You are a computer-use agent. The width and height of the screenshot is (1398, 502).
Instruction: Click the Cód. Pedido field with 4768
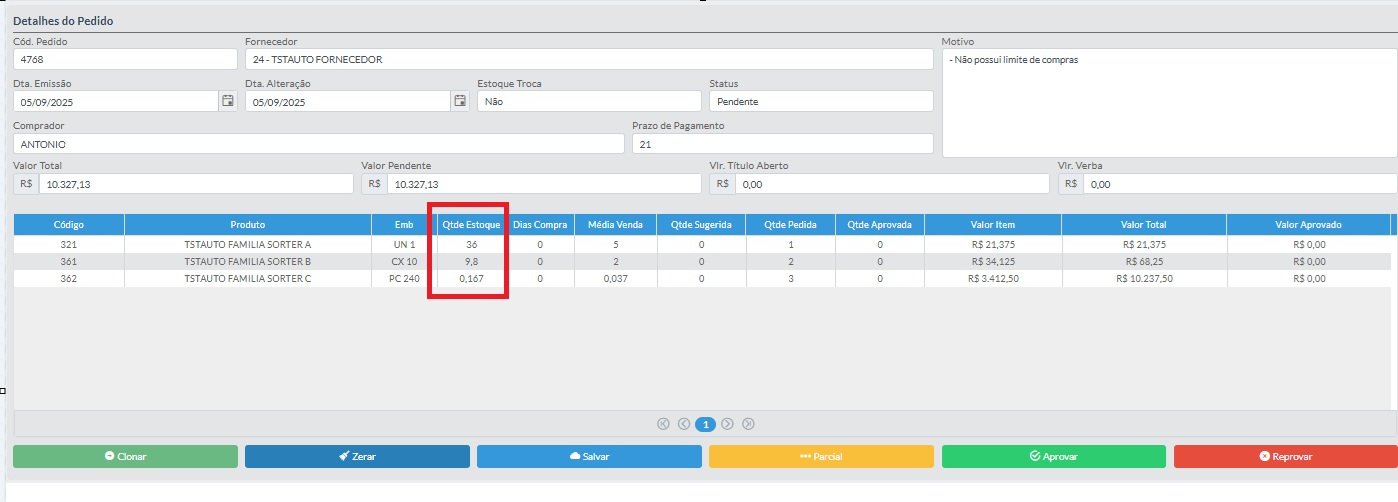pos(125,59)
